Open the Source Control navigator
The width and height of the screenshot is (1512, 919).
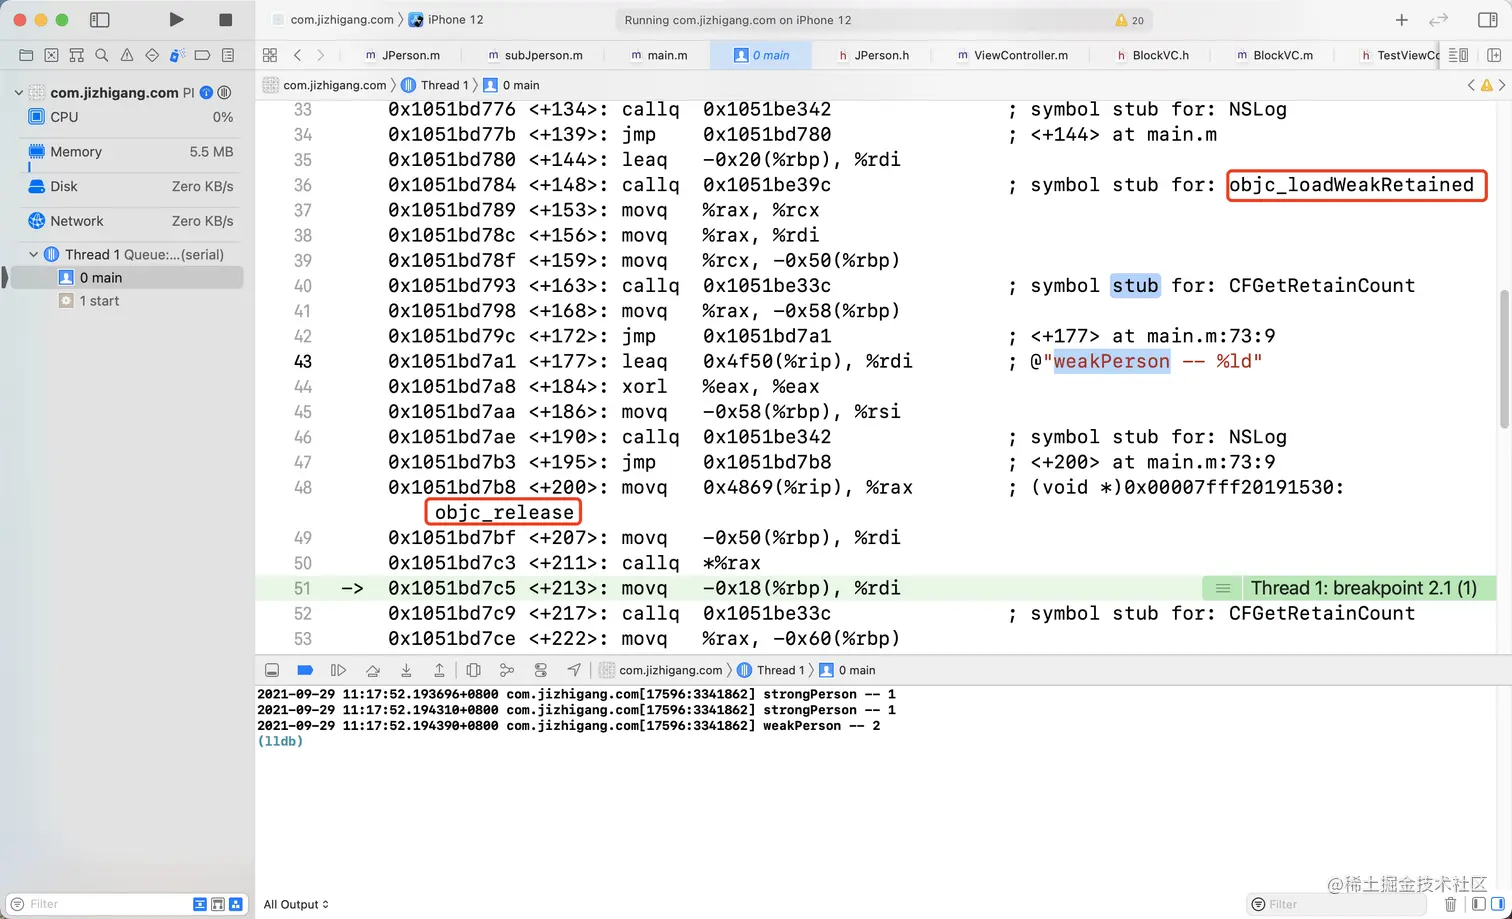51,55
